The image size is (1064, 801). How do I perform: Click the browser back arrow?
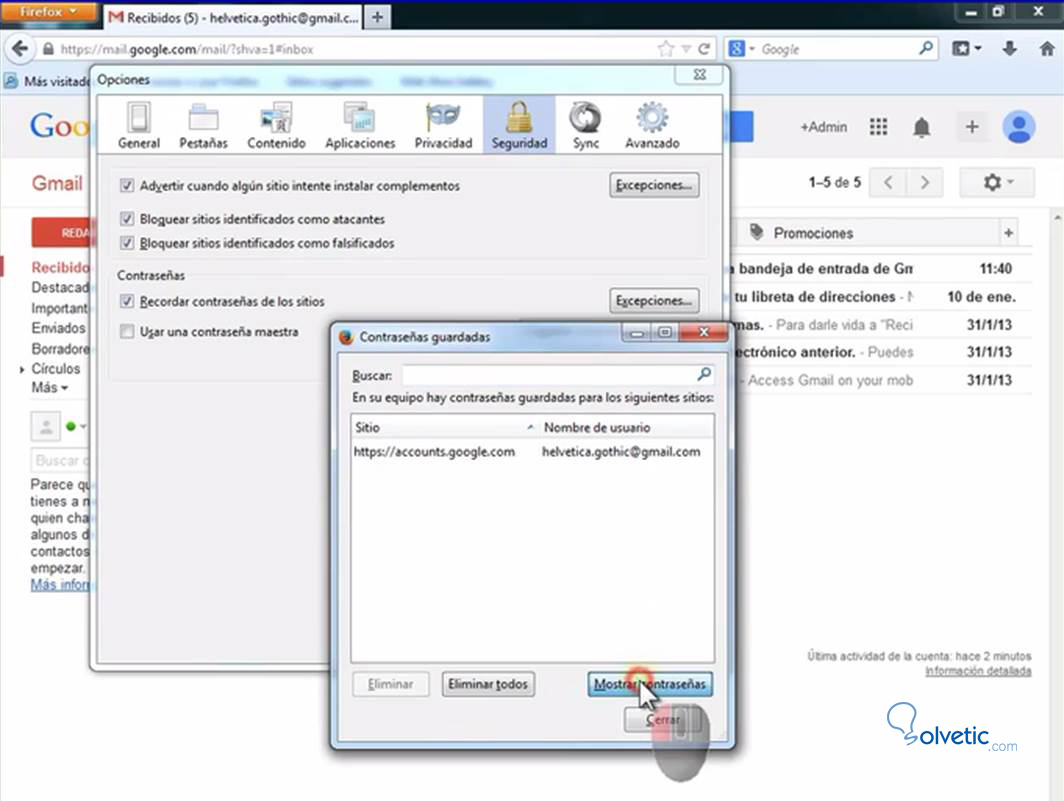(x=20, y=49)
